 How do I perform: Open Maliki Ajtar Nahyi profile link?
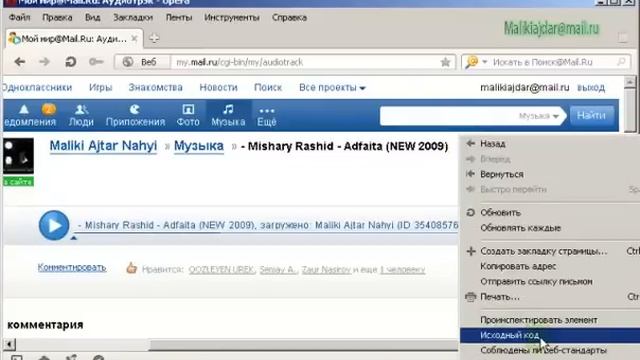[103, 146]
